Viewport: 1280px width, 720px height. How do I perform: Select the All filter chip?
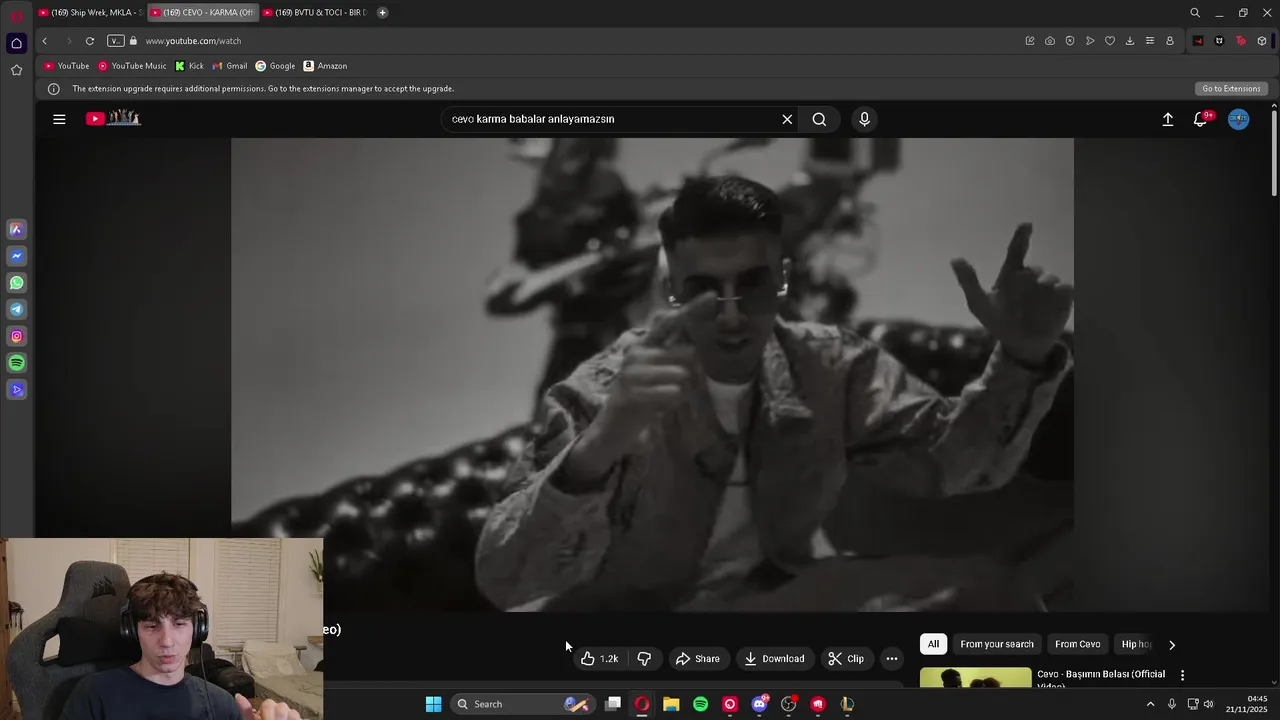point(933,644)
